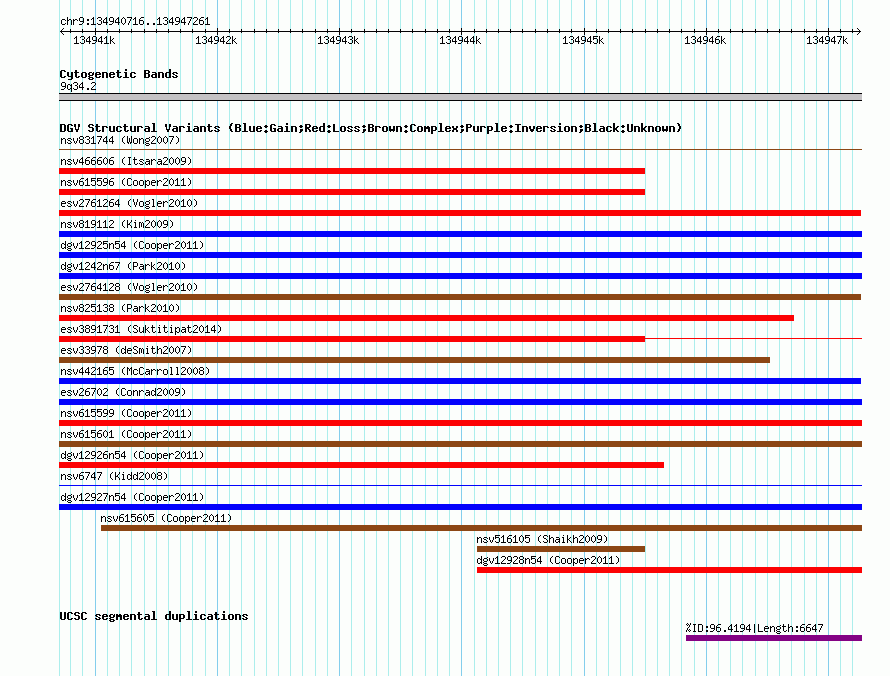Click the nsv831744 (Wong2007) variant label
890x676 pixels.
[120, 140]
